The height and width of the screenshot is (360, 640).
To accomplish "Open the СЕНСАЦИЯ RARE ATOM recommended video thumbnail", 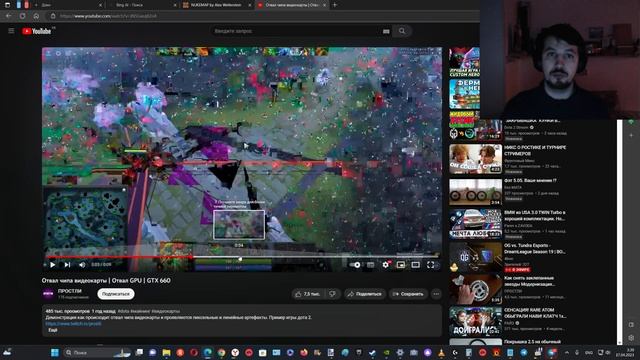I will click(x=476, y=321).
